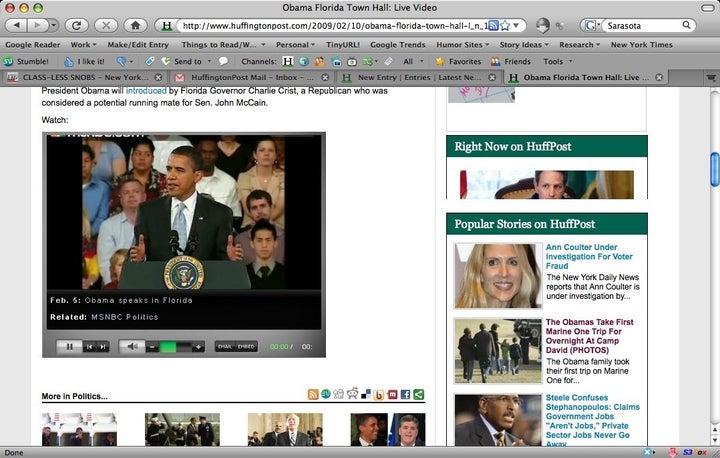Click the StumbleUpon Stumble! logo icon

coord(8,61)
